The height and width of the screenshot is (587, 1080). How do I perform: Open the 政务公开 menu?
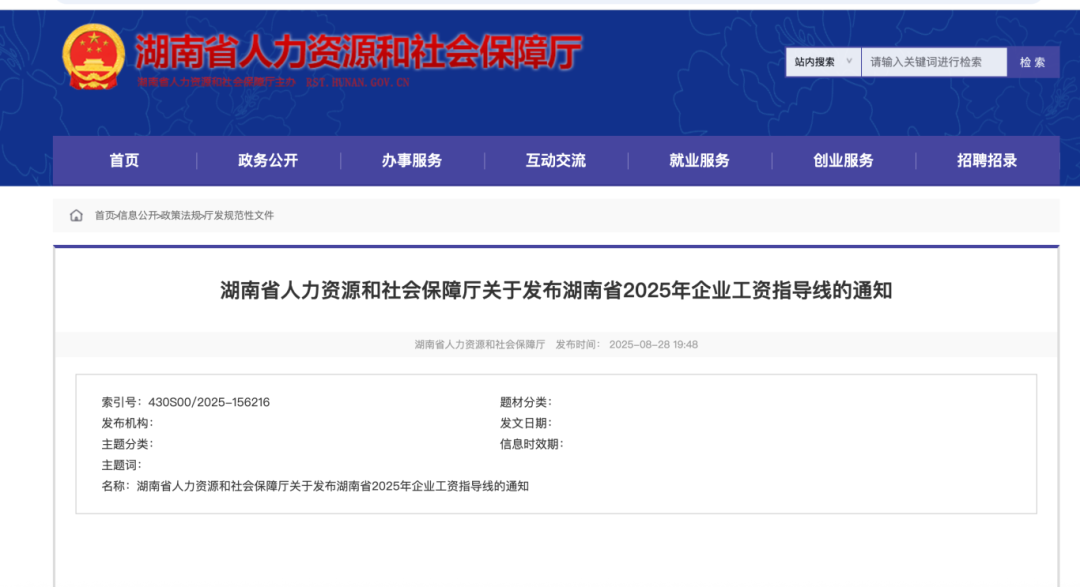tap(267, 160)
